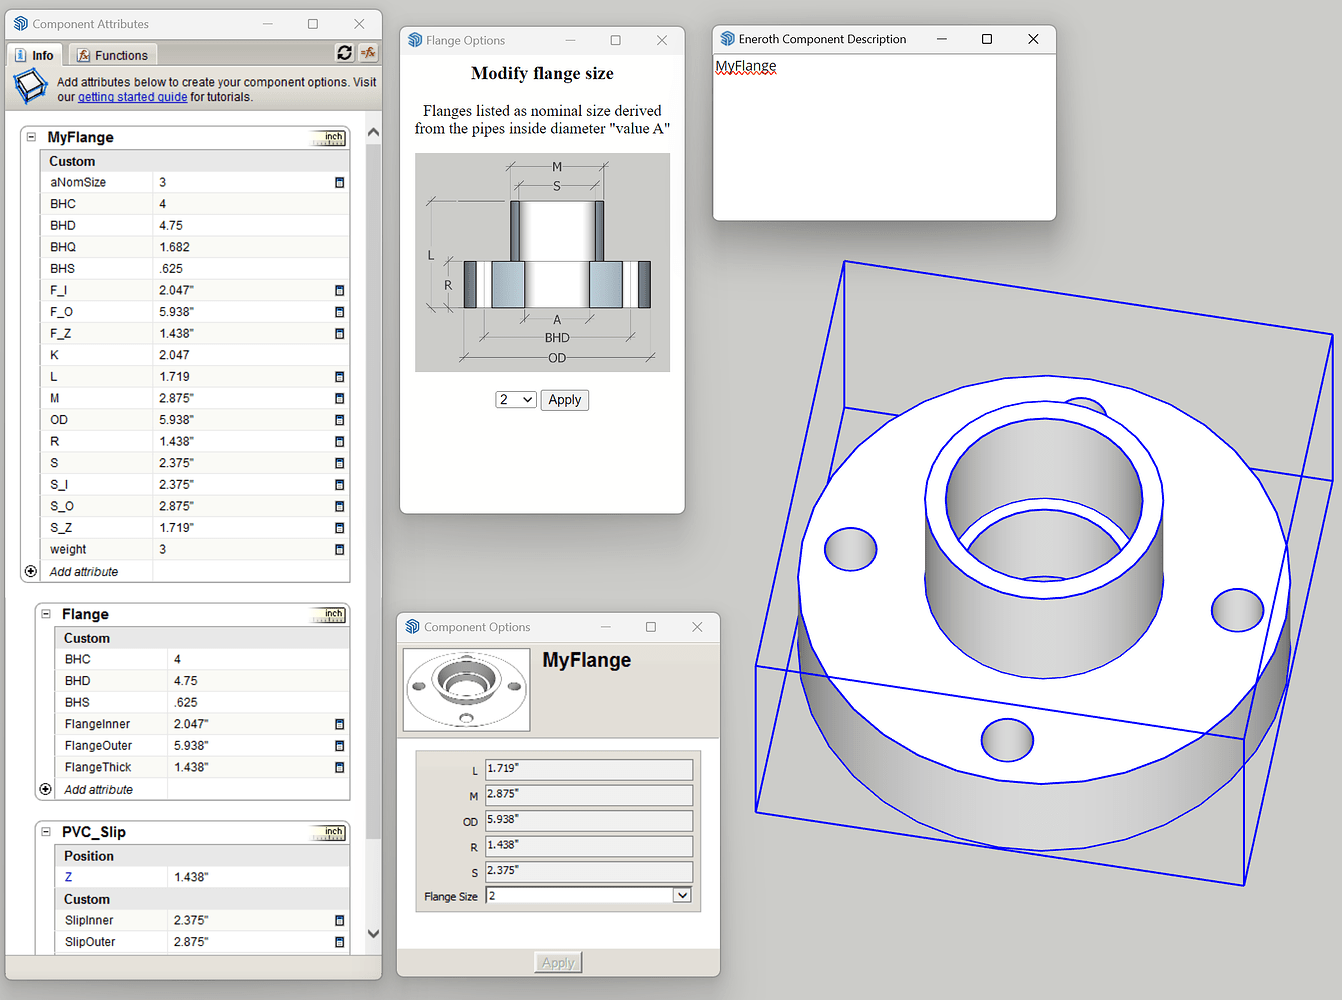The height and width of the screenshot is (1000, 1342).
Task: Open the Flange Size dropdown in Component Options
Action: pyautogui.click(x=681, y=895)
